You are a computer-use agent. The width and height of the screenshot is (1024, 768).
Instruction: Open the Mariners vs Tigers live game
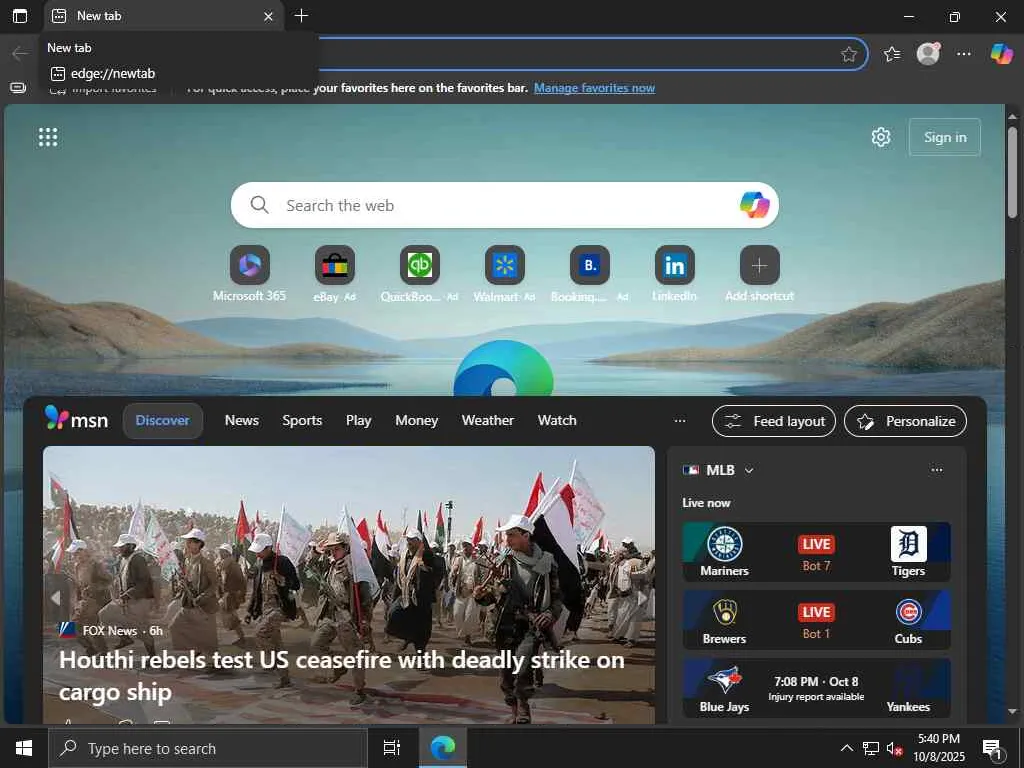(816, 552)
